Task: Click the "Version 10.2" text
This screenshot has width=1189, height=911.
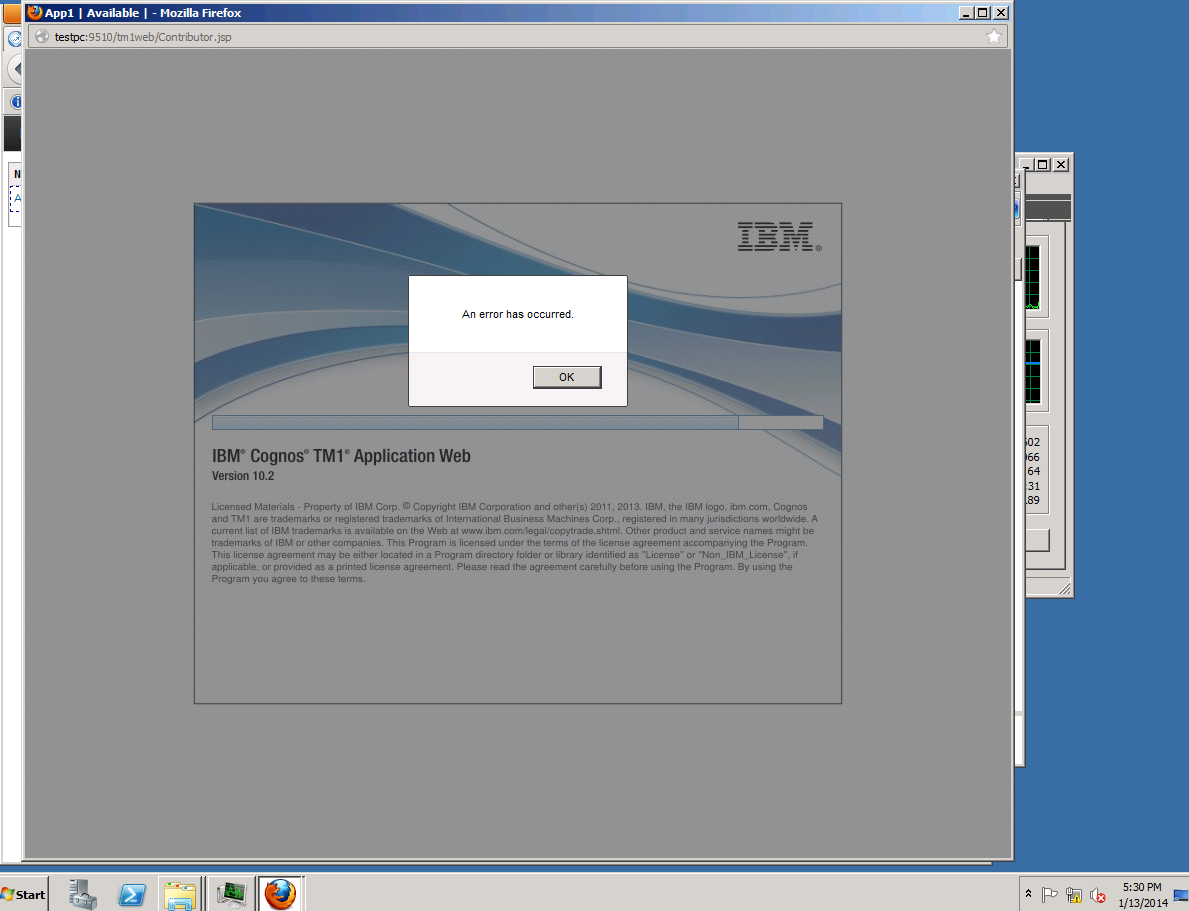Action: point(243,476)
